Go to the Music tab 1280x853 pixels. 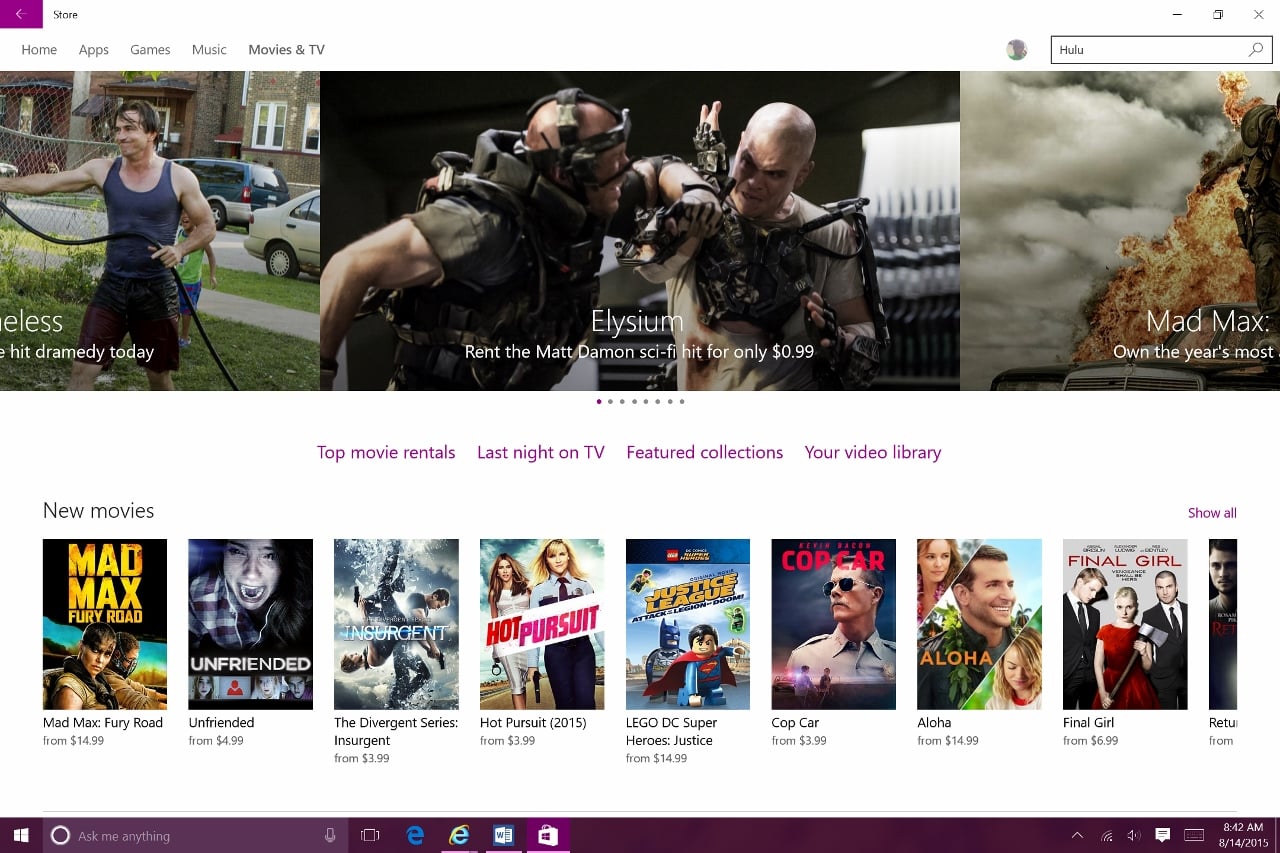[x=209, y=50]
